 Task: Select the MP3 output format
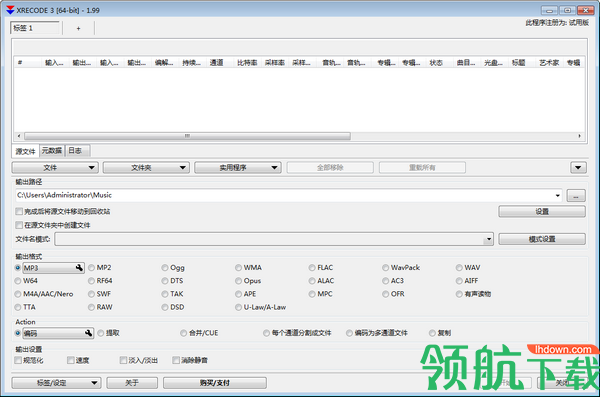click(x=18, y=268)
